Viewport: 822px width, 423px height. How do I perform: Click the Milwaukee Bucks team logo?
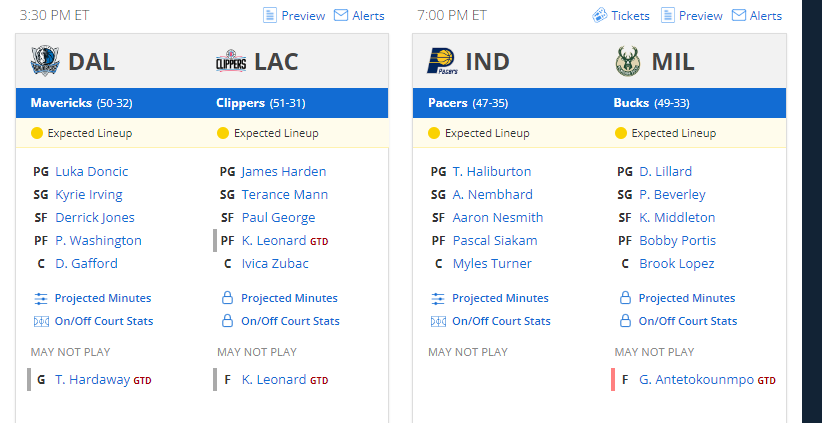pyautogui.click(x=628, y=61)
